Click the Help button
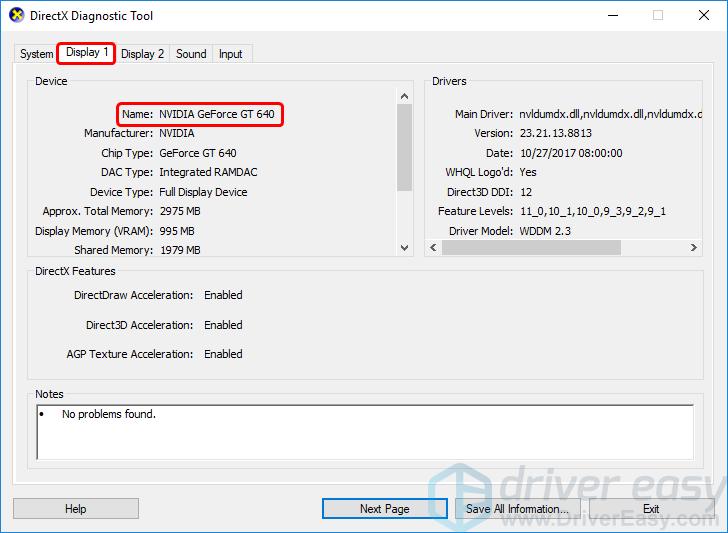Viewport: 728px width, 533px height. point(76,509)
